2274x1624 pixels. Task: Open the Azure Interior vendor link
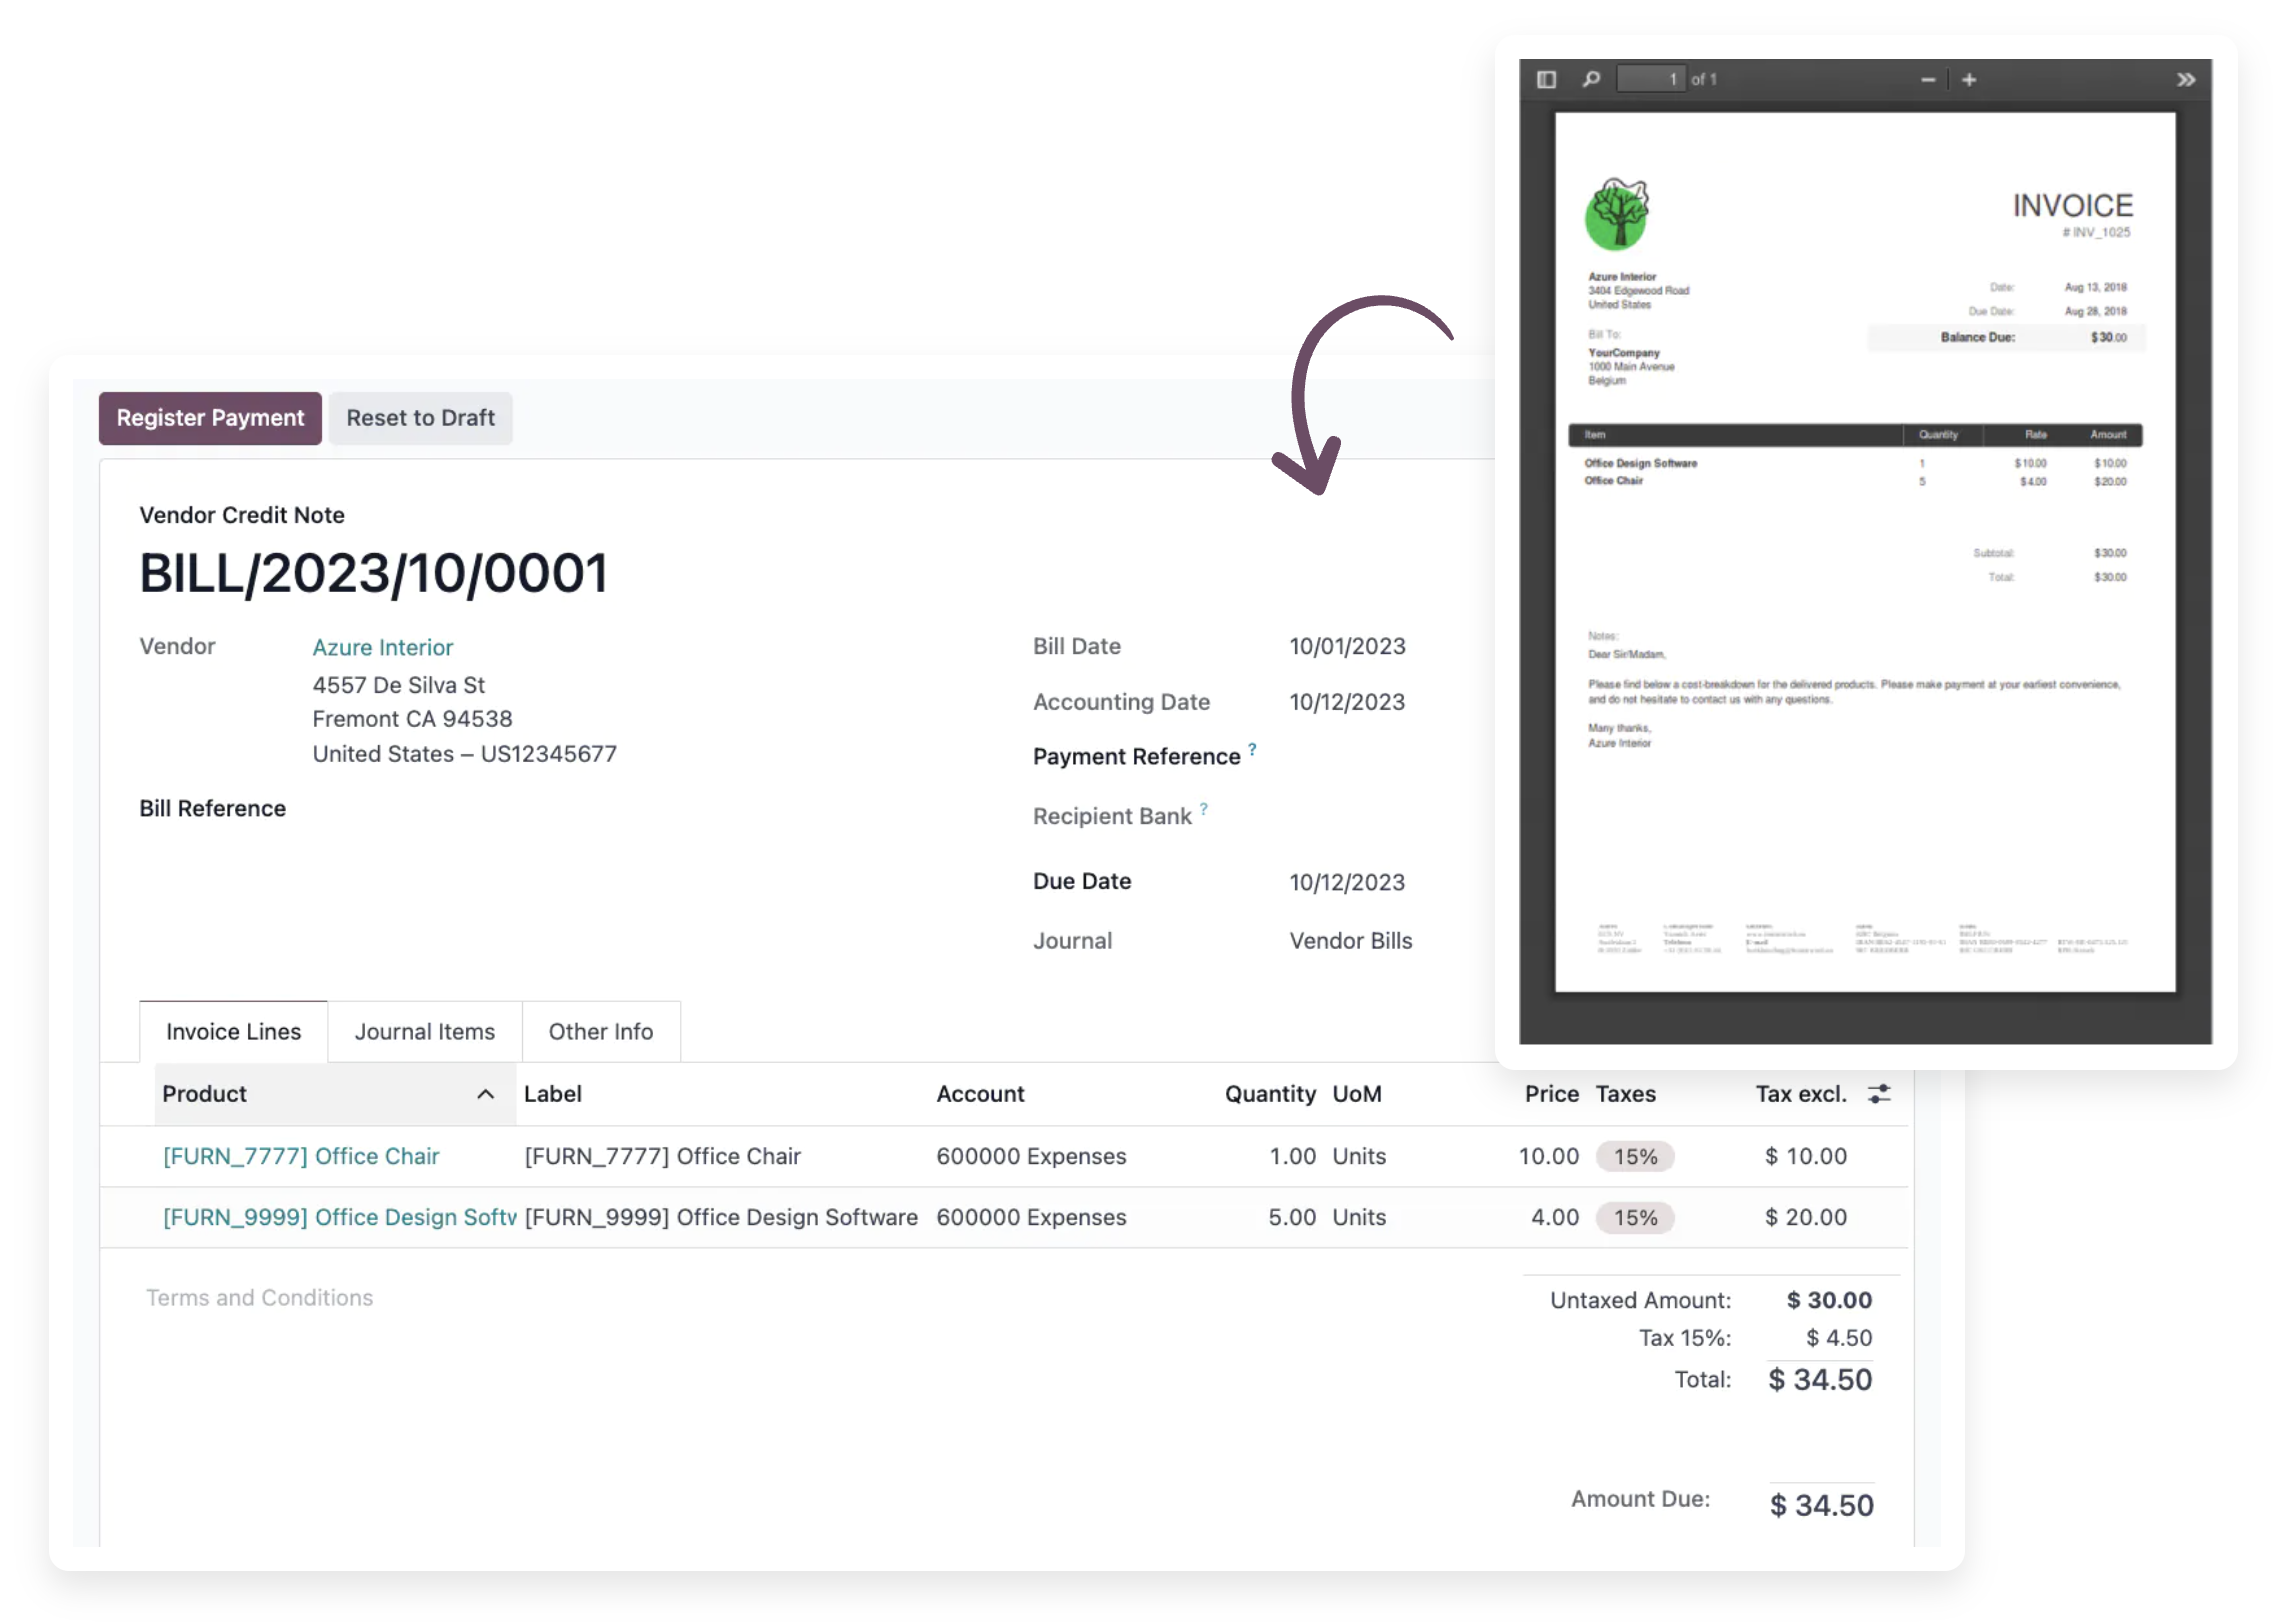(x=382, y=647)
